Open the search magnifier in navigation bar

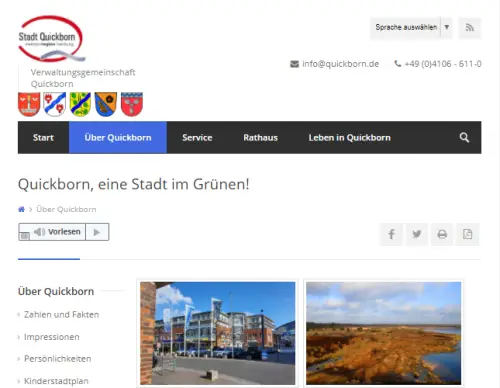[464, 137]
